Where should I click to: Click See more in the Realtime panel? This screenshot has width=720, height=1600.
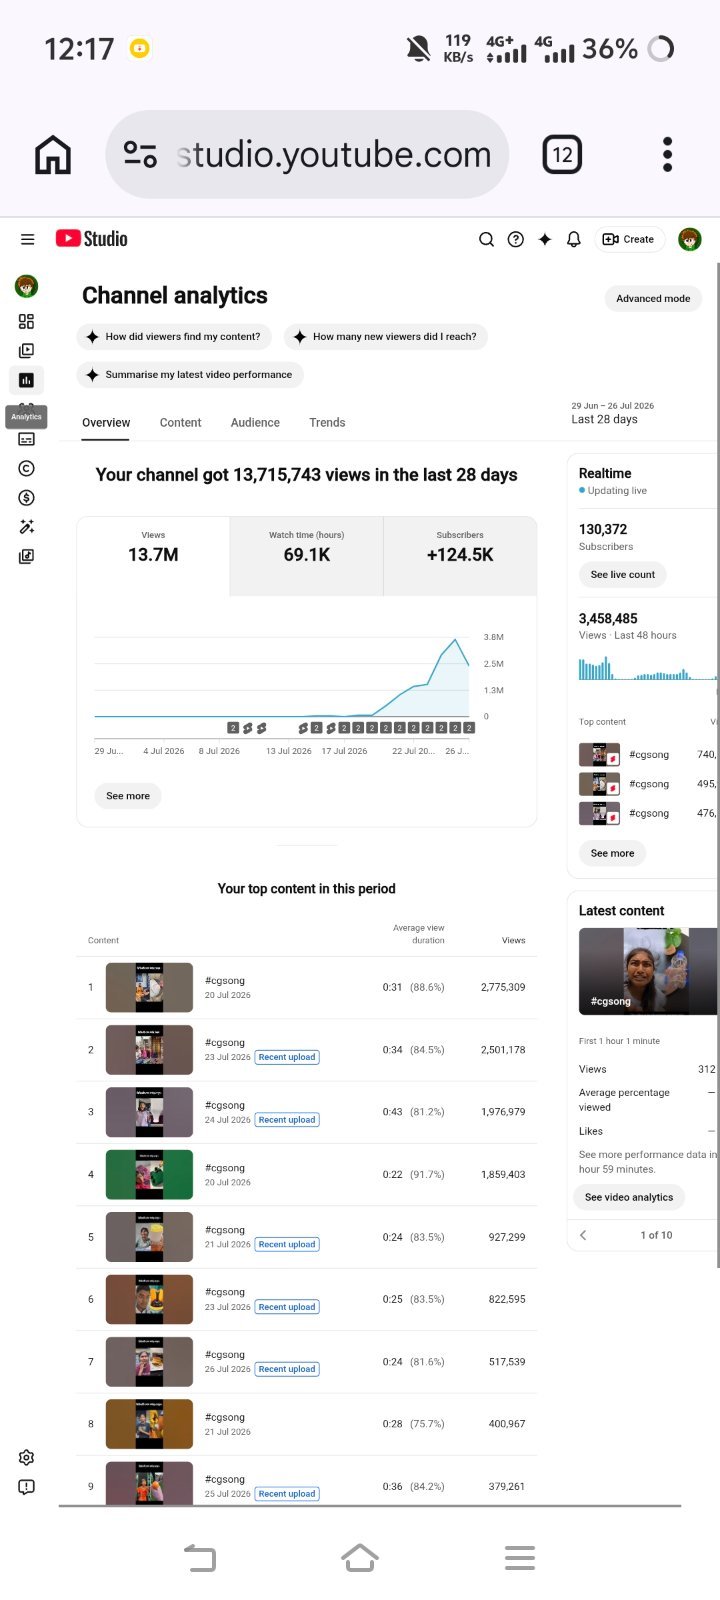click(612, 853)
